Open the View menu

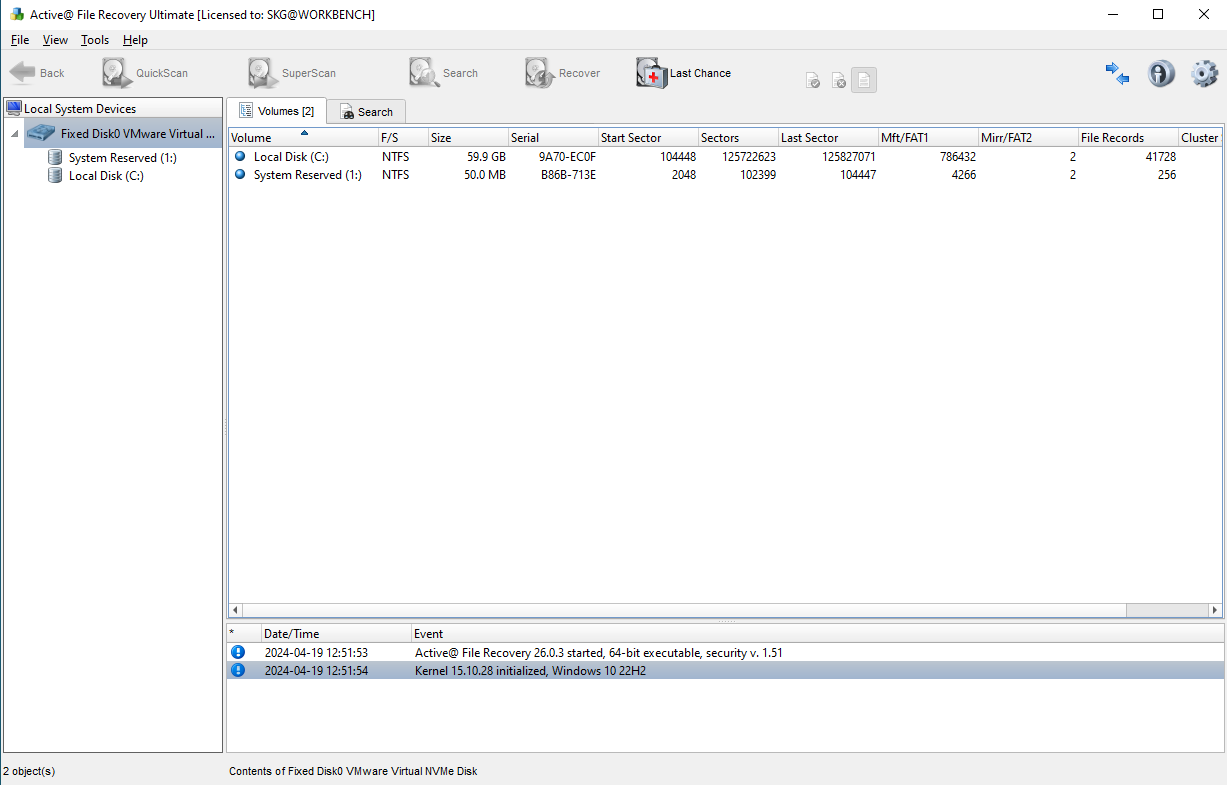pyautogui.click(x=55, y=40)
